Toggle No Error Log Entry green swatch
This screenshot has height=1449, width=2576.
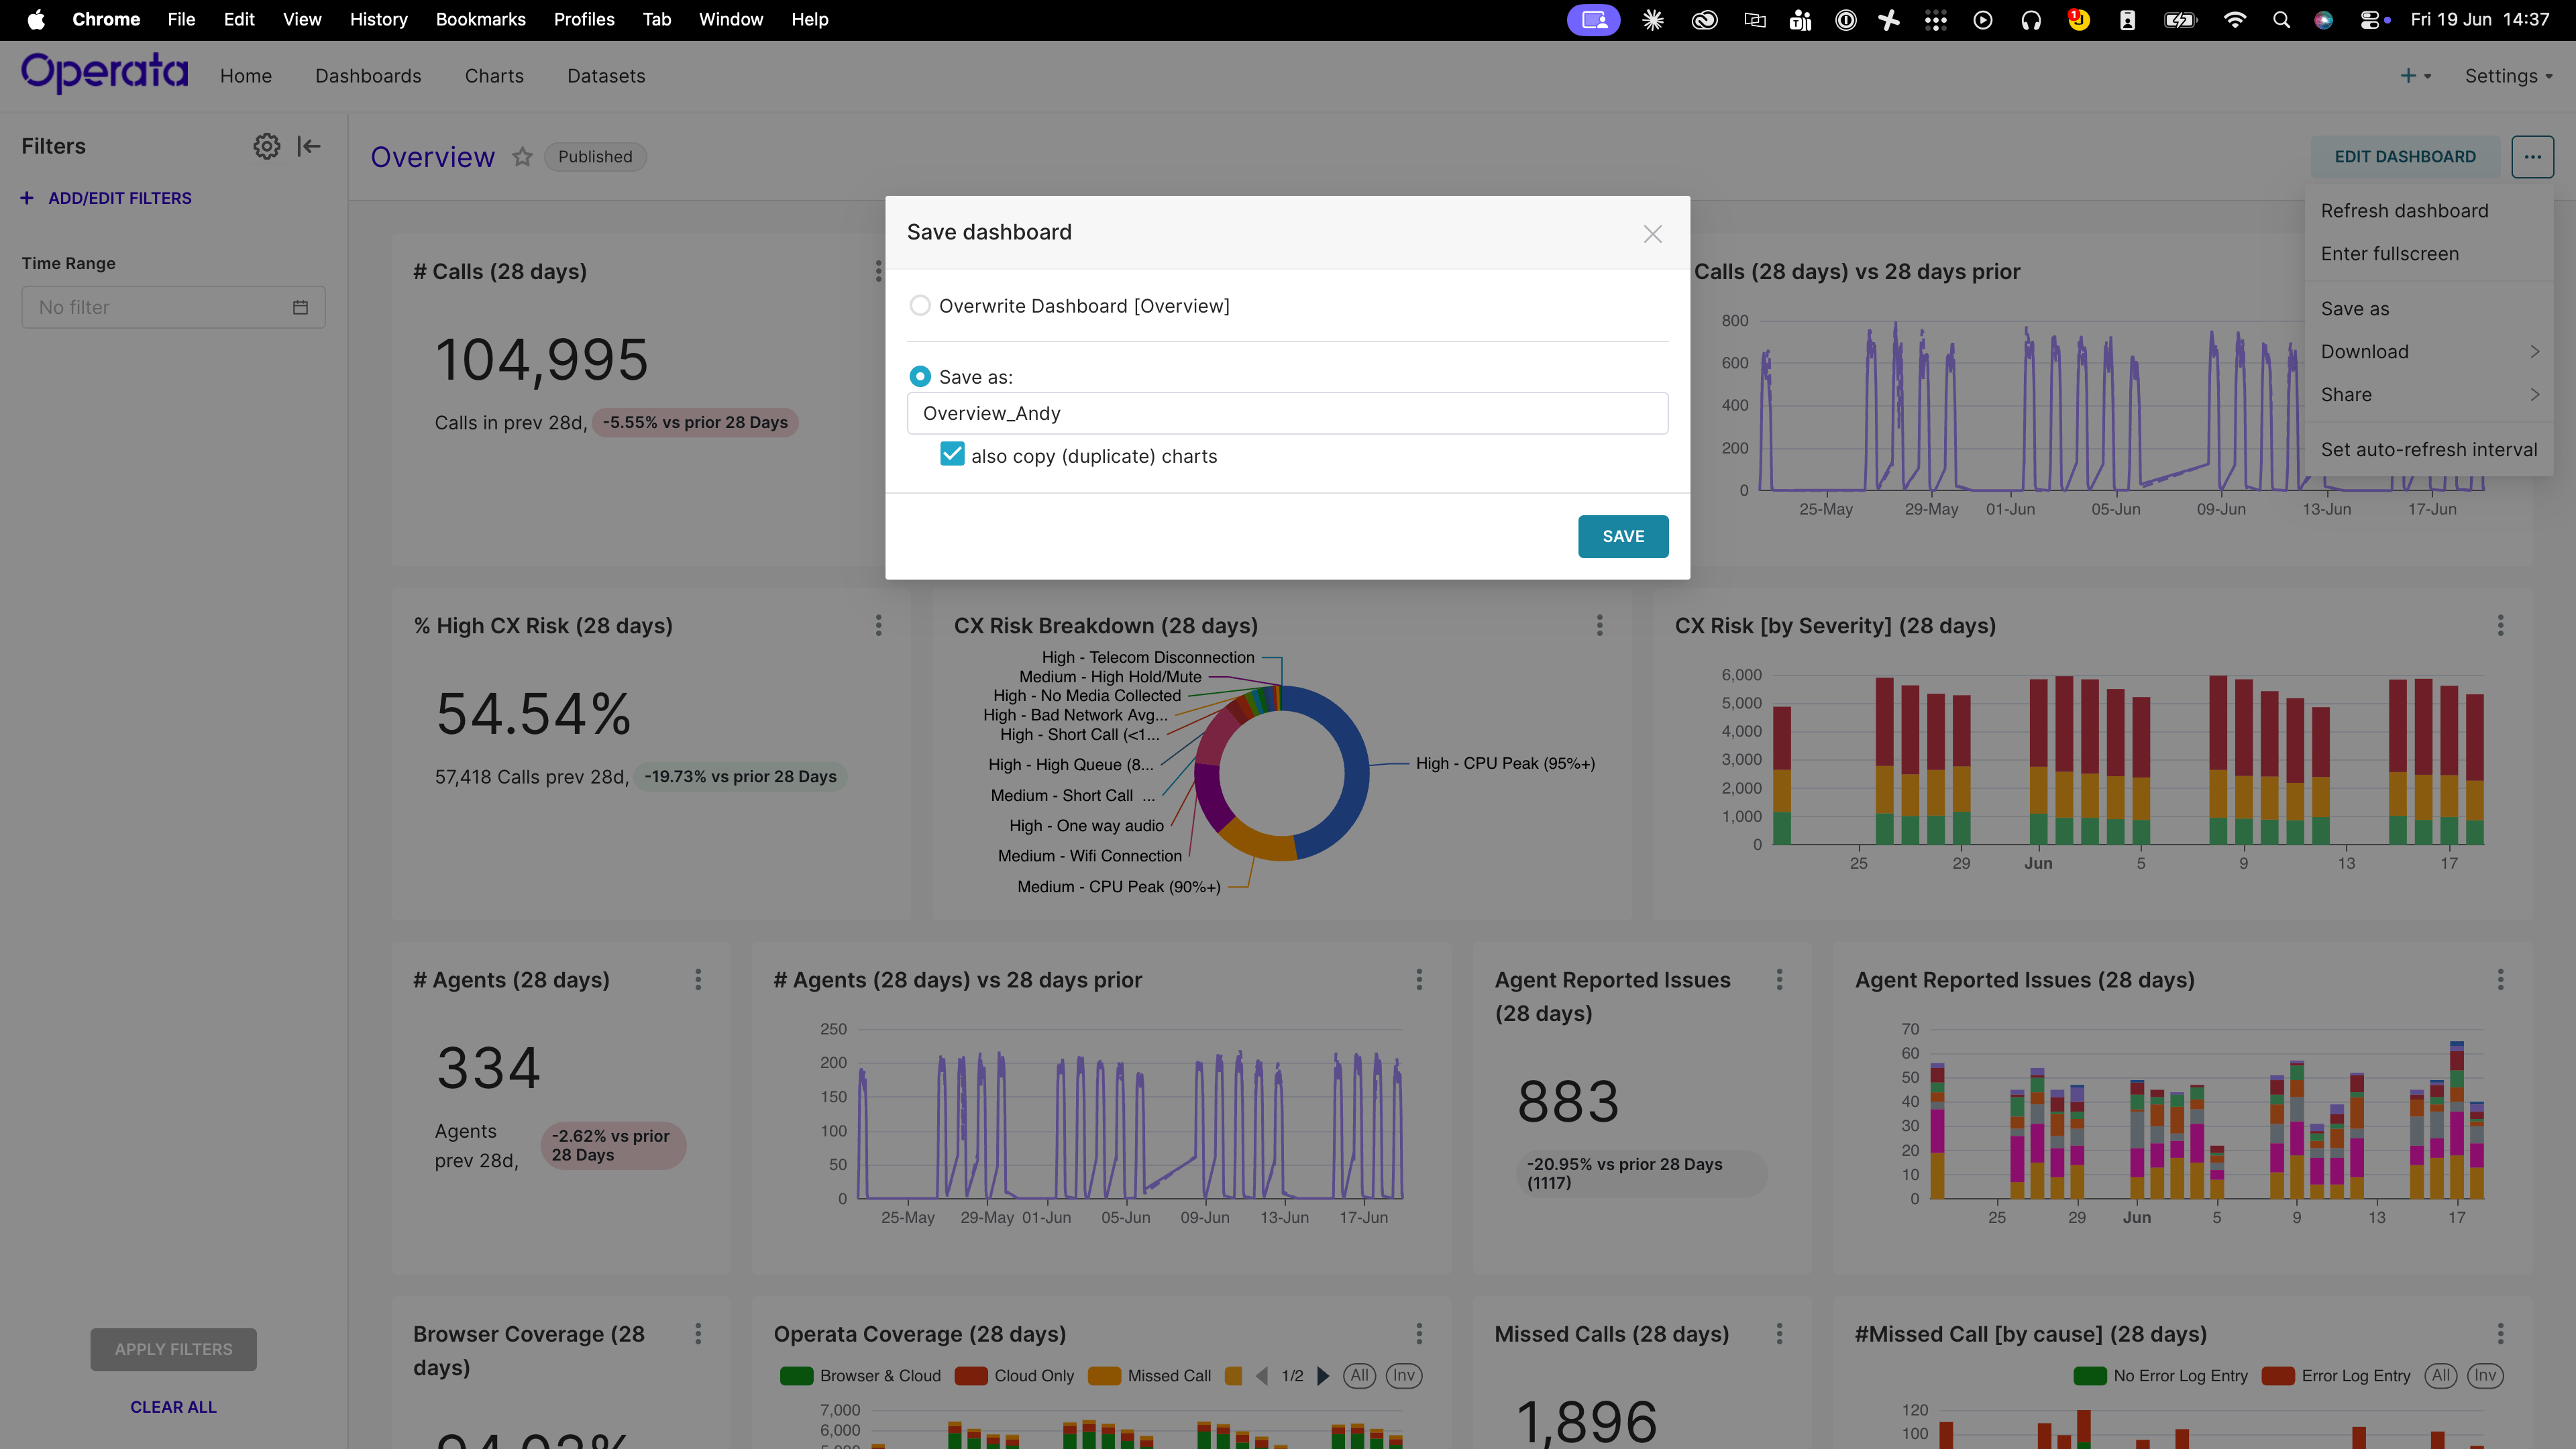pos(2090,1376)
